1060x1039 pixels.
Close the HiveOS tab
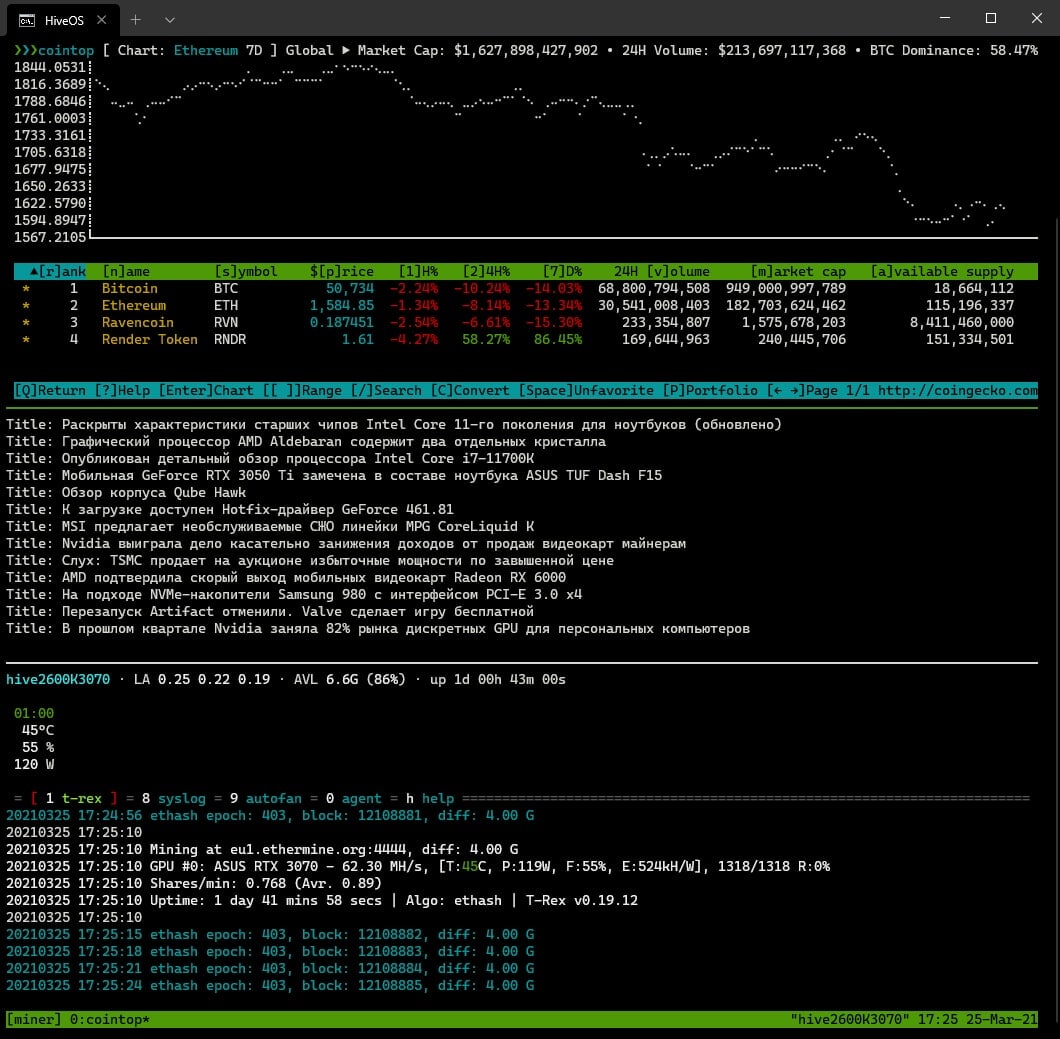(x=101, y=20)
